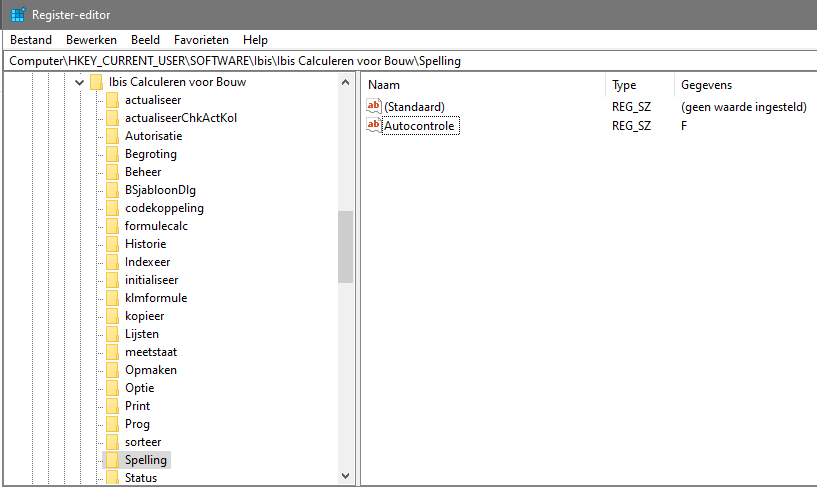This screenshot has width=817, height=487.
Task: Click the tree pane scrollbar thumb
Action: [x=345, y=247]
